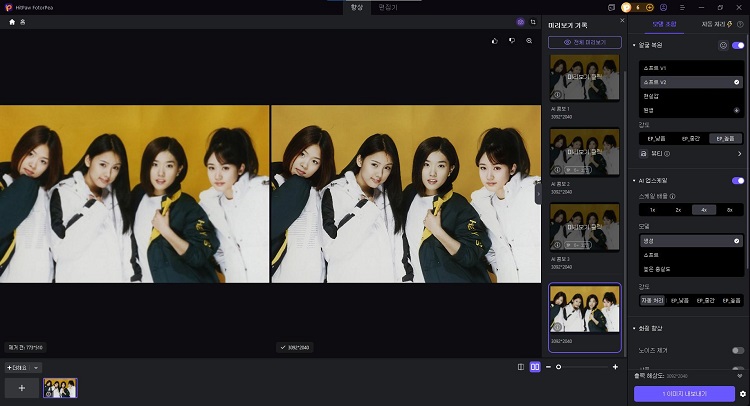Click the minus zoom out icon
The width and height of the screenshot is (750, 406).
click(x=548, y=367)
